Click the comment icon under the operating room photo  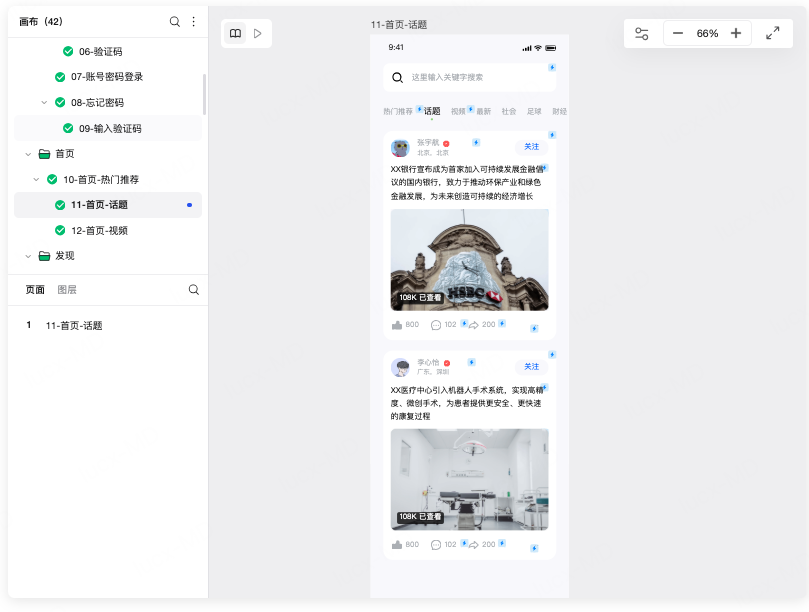pyautogui.click(x=436, y=544)
